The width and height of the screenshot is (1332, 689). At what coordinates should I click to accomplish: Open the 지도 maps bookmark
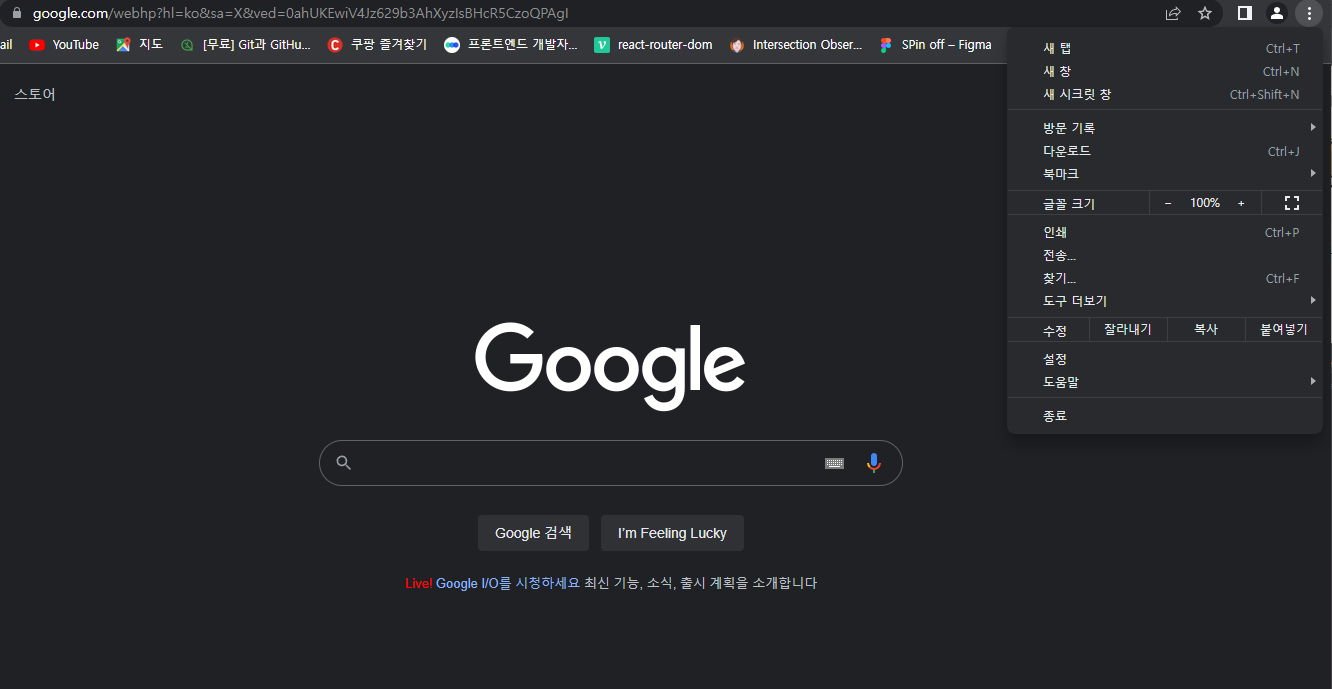tap(139, 44)
